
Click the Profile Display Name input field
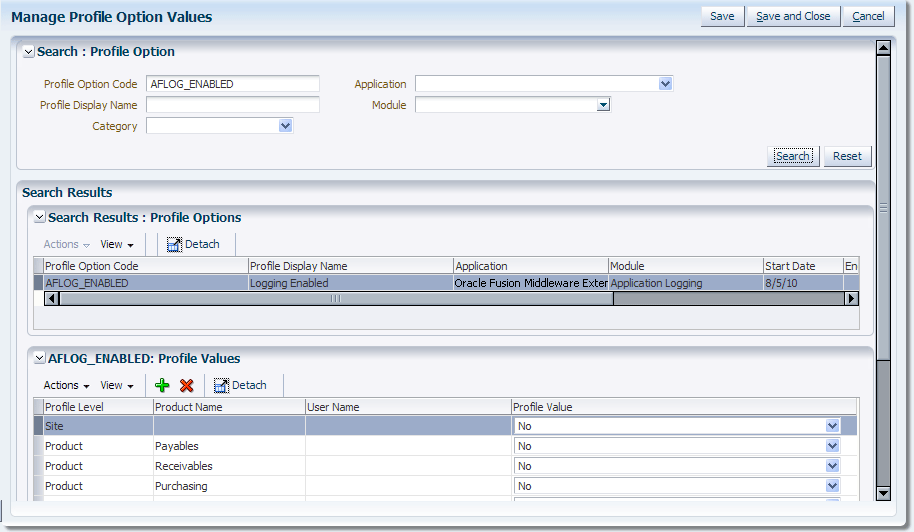pyautogui.click(x=233, y=105)
